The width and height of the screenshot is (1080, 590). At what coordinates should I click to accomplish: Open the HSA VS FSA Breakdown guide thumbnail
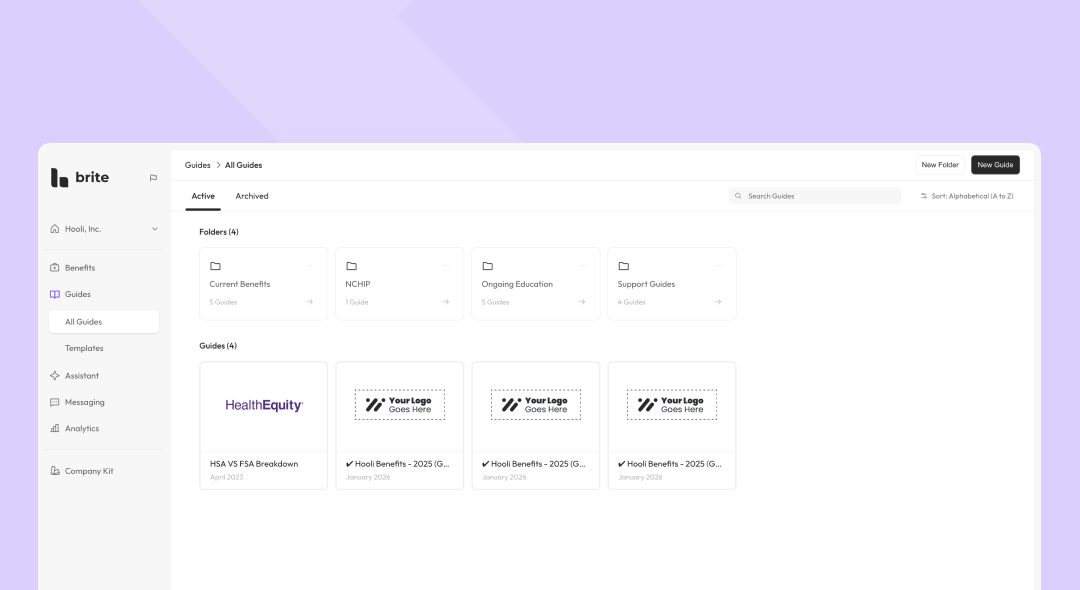click(264, 406)
